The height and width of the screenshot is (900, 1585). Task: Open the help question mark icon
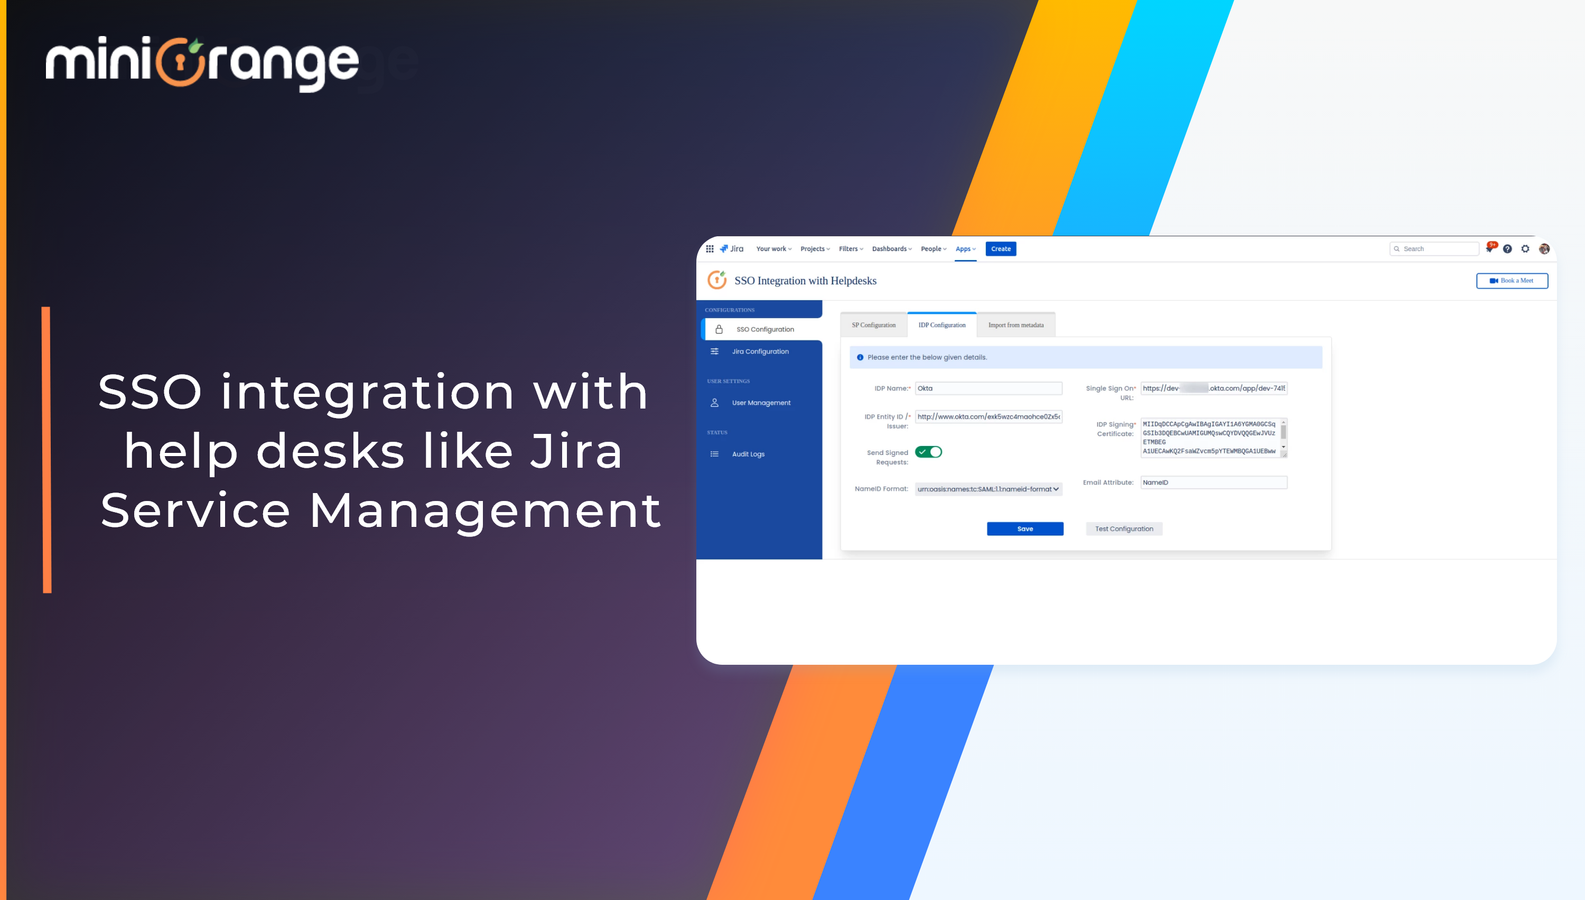tap(1507, 249)
